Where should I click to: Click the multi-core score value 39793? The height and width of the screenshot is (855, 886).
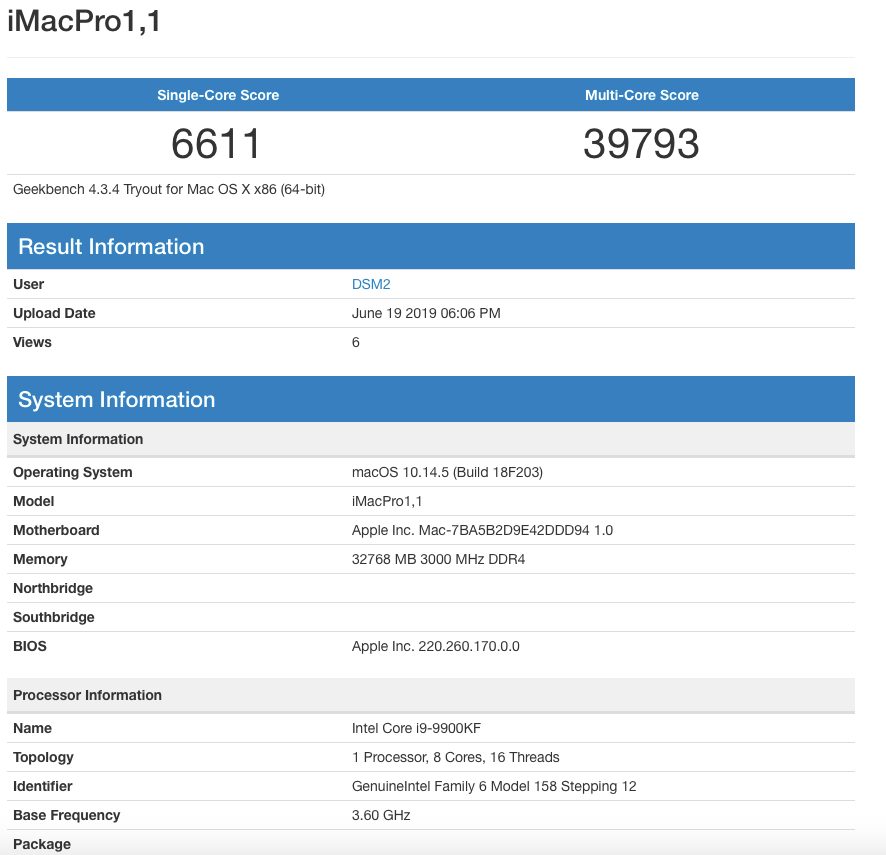click(641, 144)
